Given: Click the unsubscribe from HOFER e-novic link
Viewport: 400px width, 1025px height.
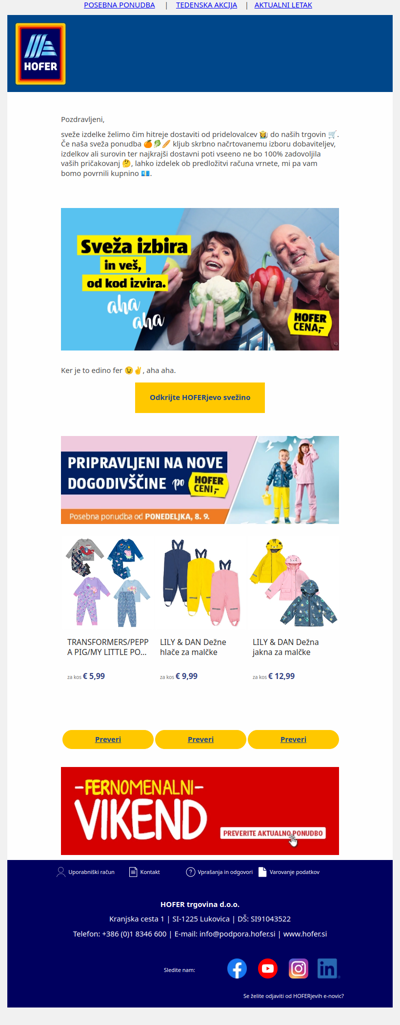Looking at the screenshot, I should [293, 996].
